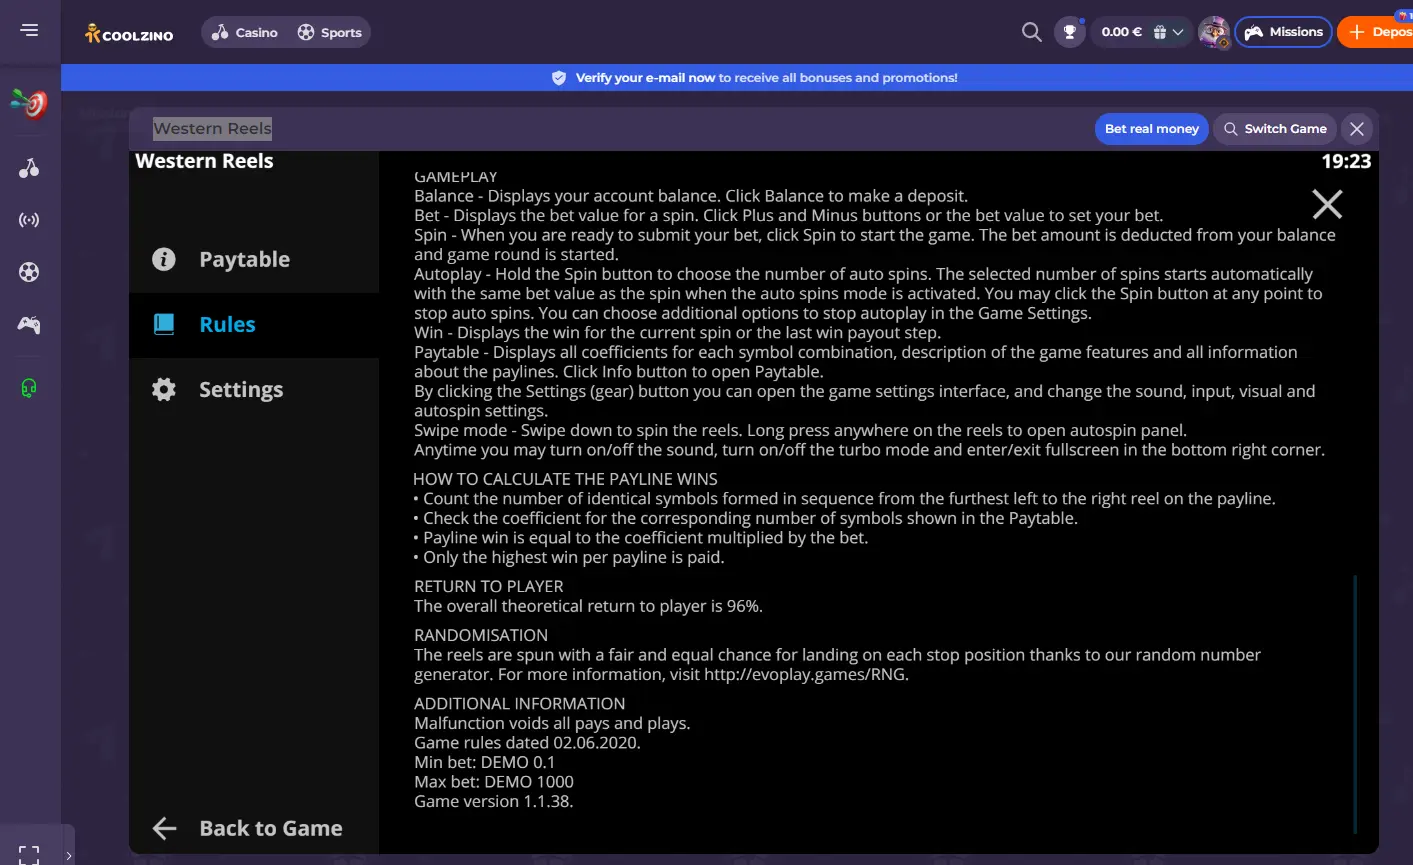The height and width of the screenshot is (865, 1413).
Task: Open the soccer ball sports sidebar icon
Action: (29, 272)
